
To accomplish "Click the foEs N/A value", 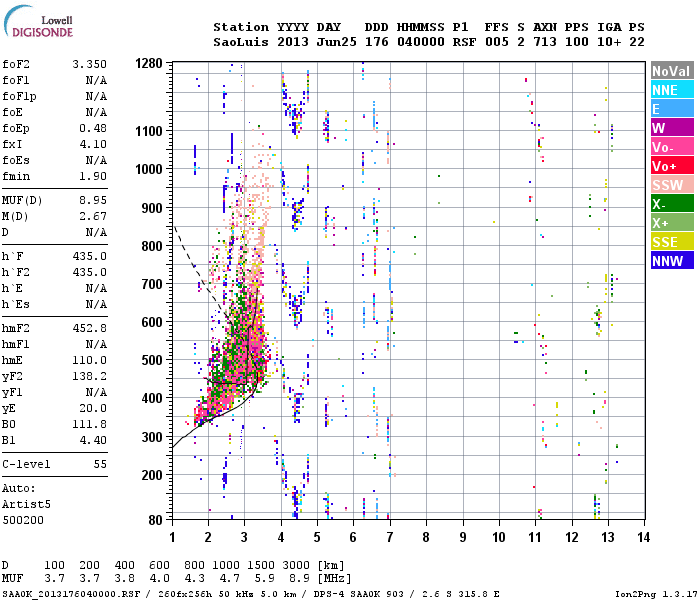I will click(96, 160).
